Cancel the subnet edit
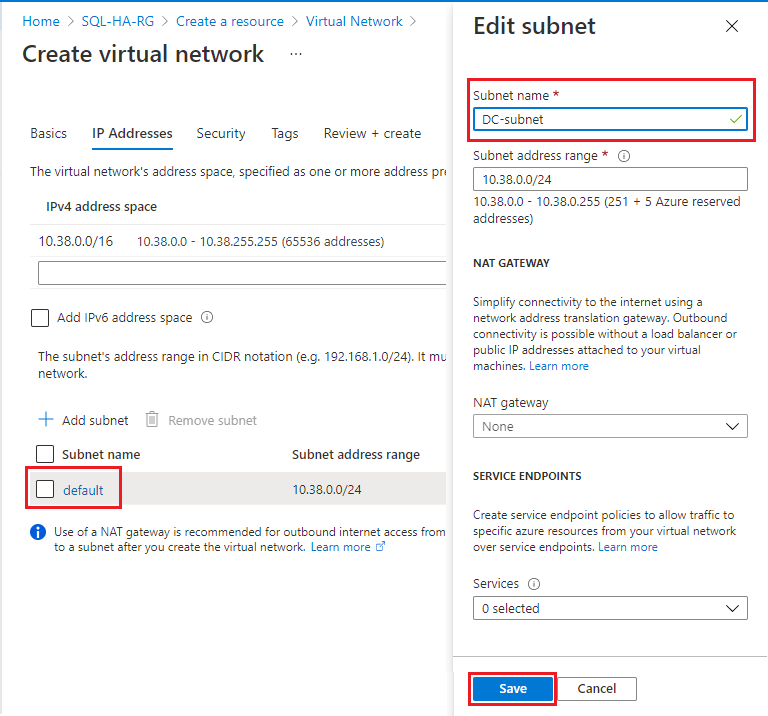Viewport: 768px width, 716px height. [x=597, y=689]
